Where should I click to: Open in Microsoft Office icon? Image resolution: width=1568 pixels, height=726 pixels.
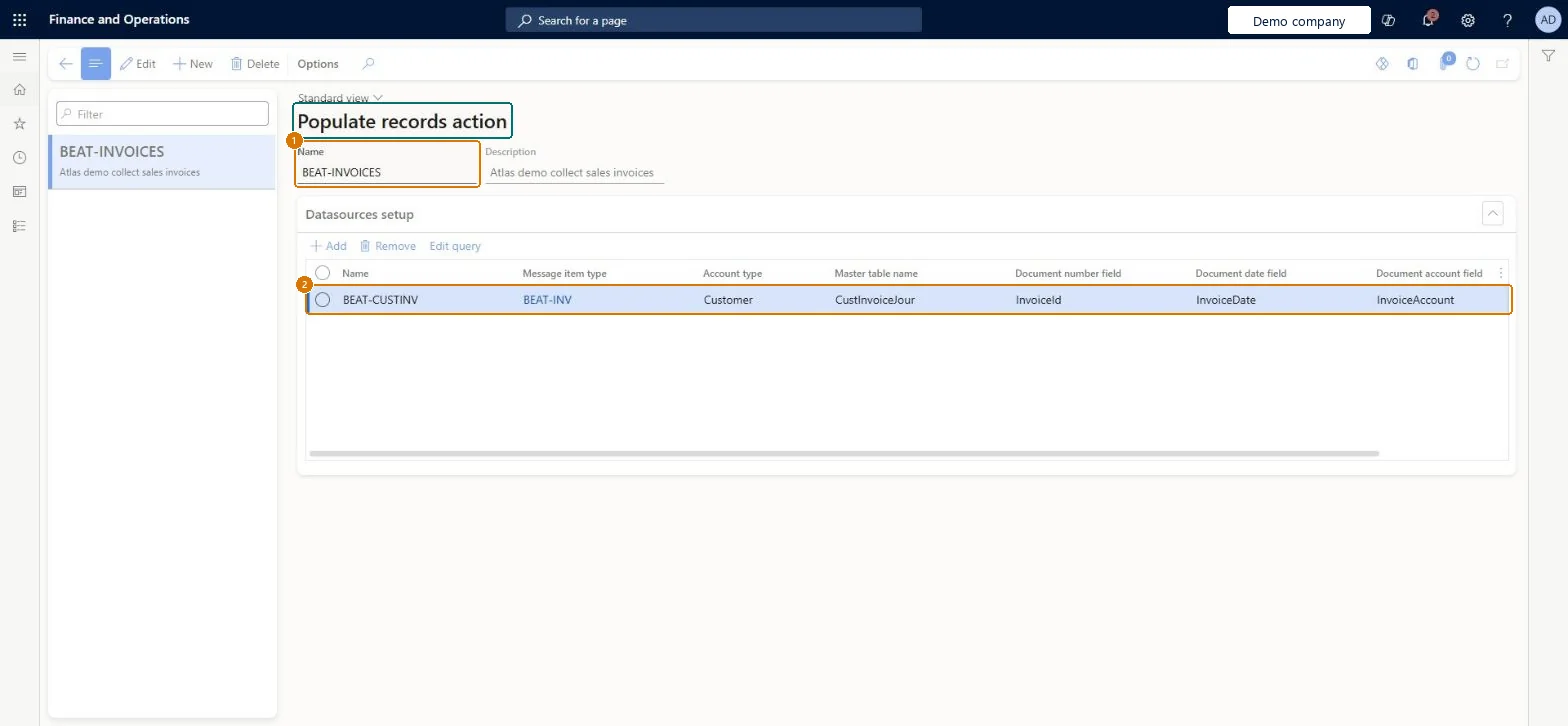(1412, 64)
